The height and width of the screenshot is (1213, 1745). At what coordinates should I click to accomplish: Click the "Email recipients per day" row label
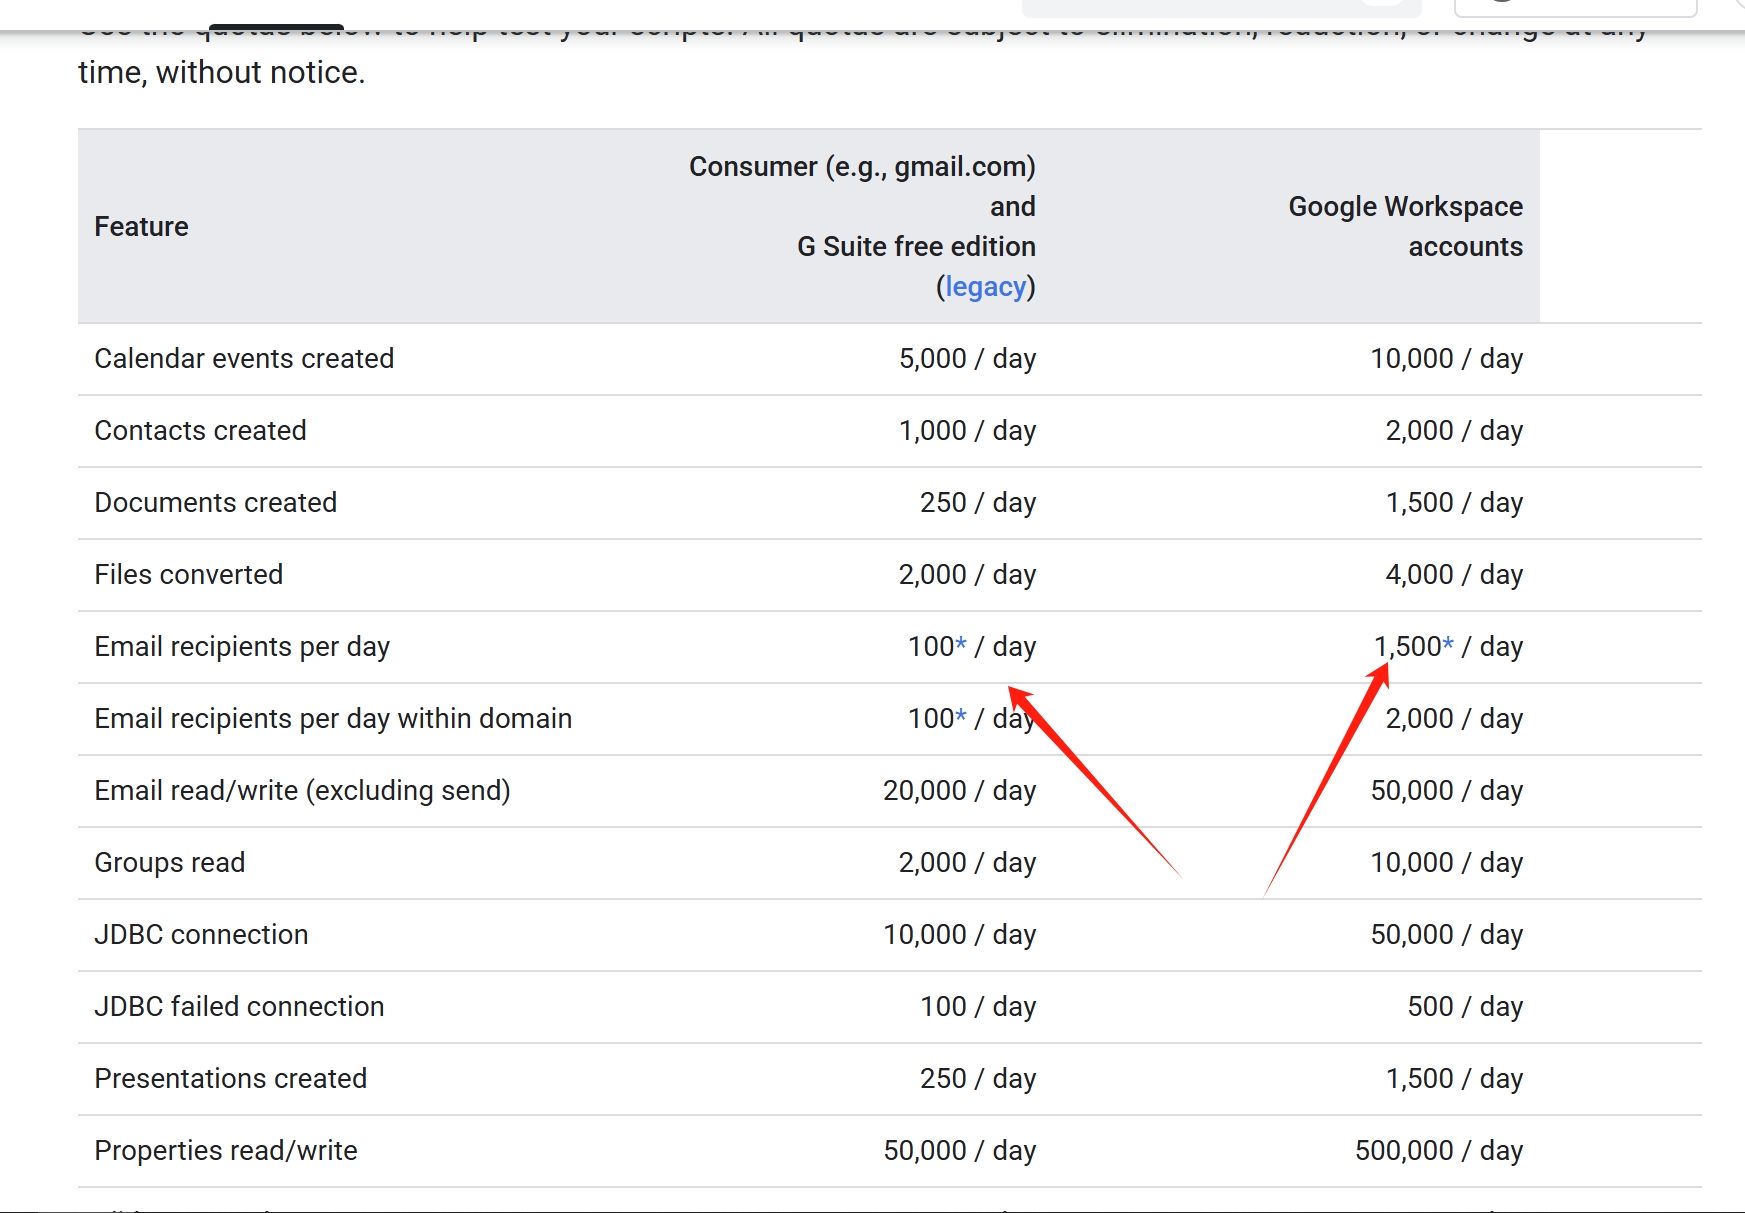coord(242,647)
